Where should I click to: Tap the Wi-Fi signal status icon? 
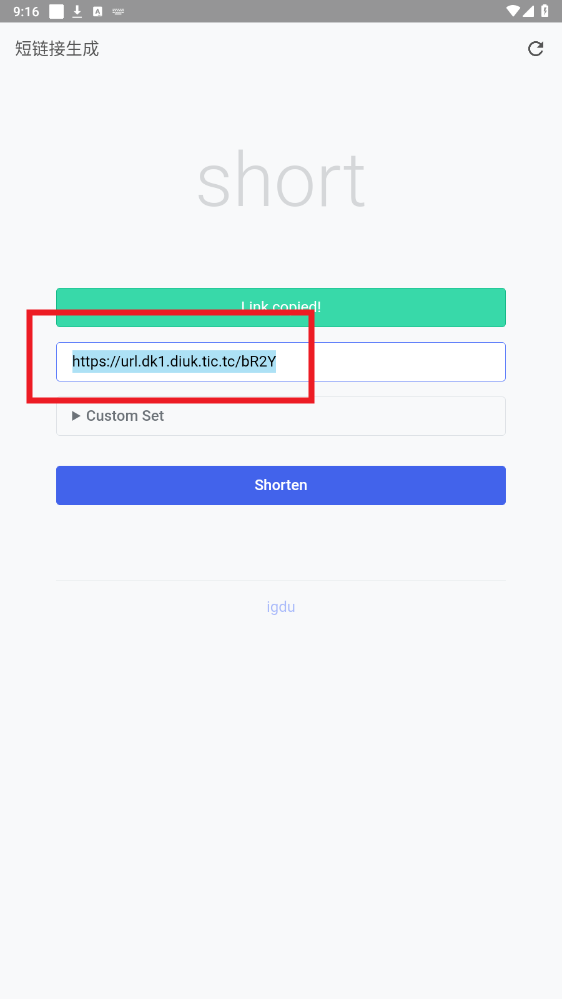pos(514,11)
